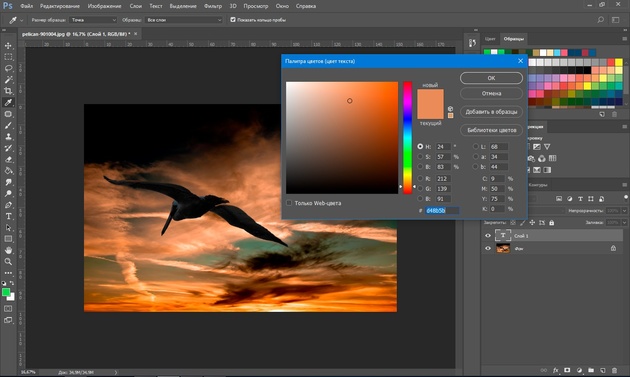The height and width of the screenshot is (377, 630).
Task: Open the workspace switcher icon
Action: tap(616, 20)
